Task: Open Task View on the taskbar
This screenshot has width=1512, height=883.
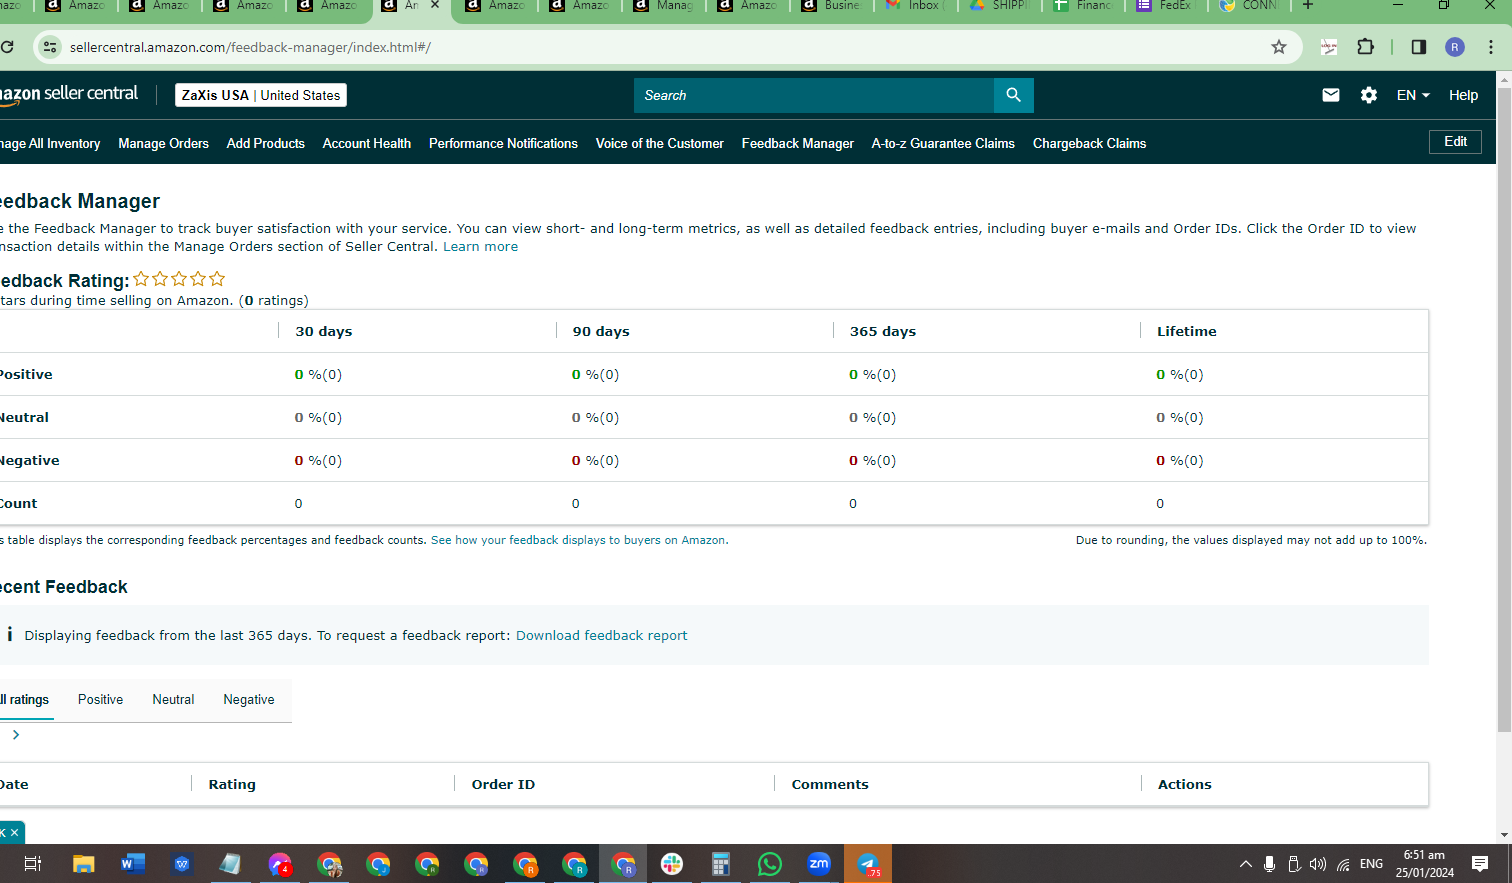Action: (32, 864)
